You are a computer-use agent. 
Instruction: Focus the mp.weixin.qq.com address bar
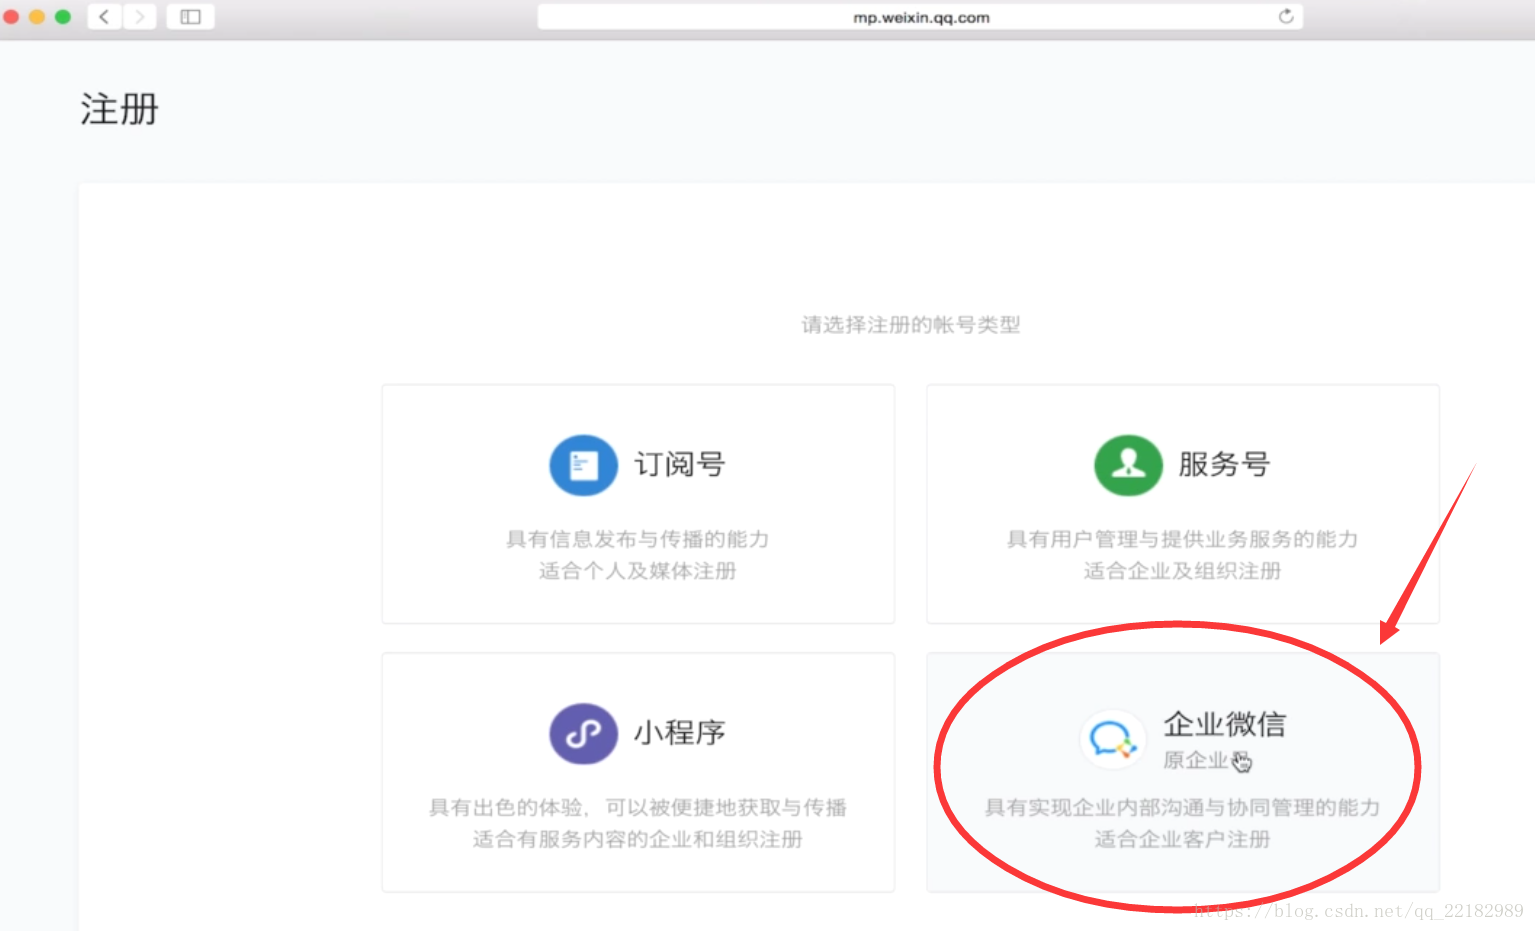click(x=920, y=17)
